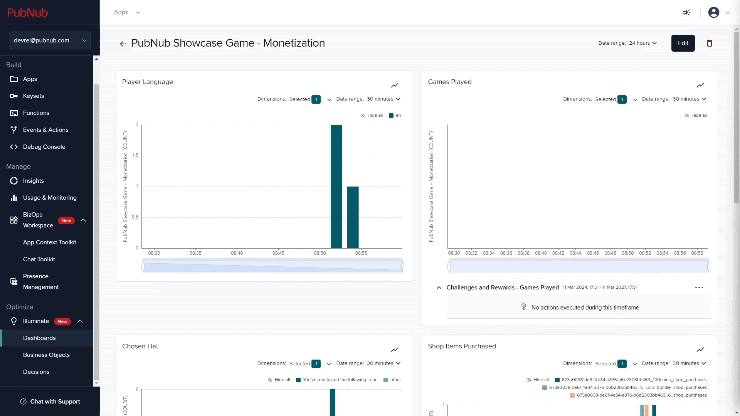Image resolution: width=740 pixels, height=416 pixels.
Task: Collapse the Challenges and Rewards section chevron
Action: [x=439, y=288]
